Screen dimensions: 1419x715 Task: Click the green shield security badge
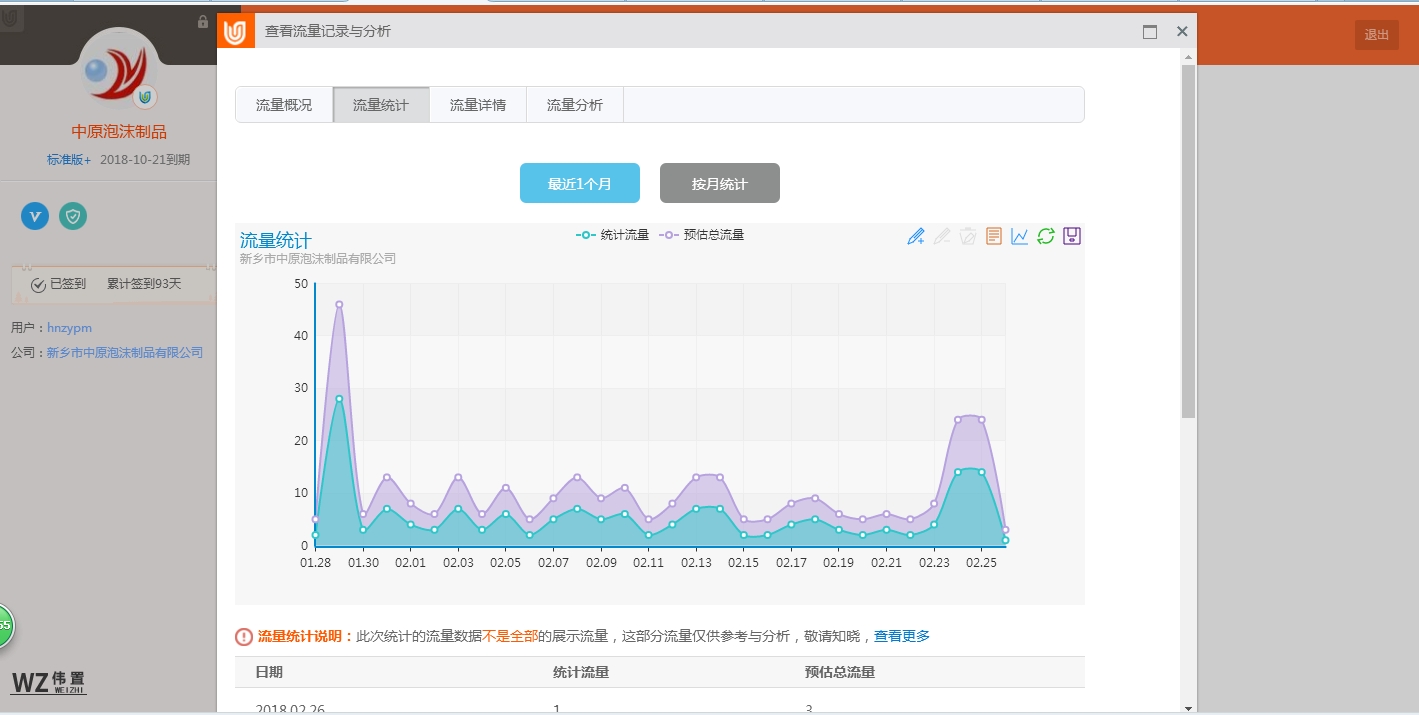point(73,216)
